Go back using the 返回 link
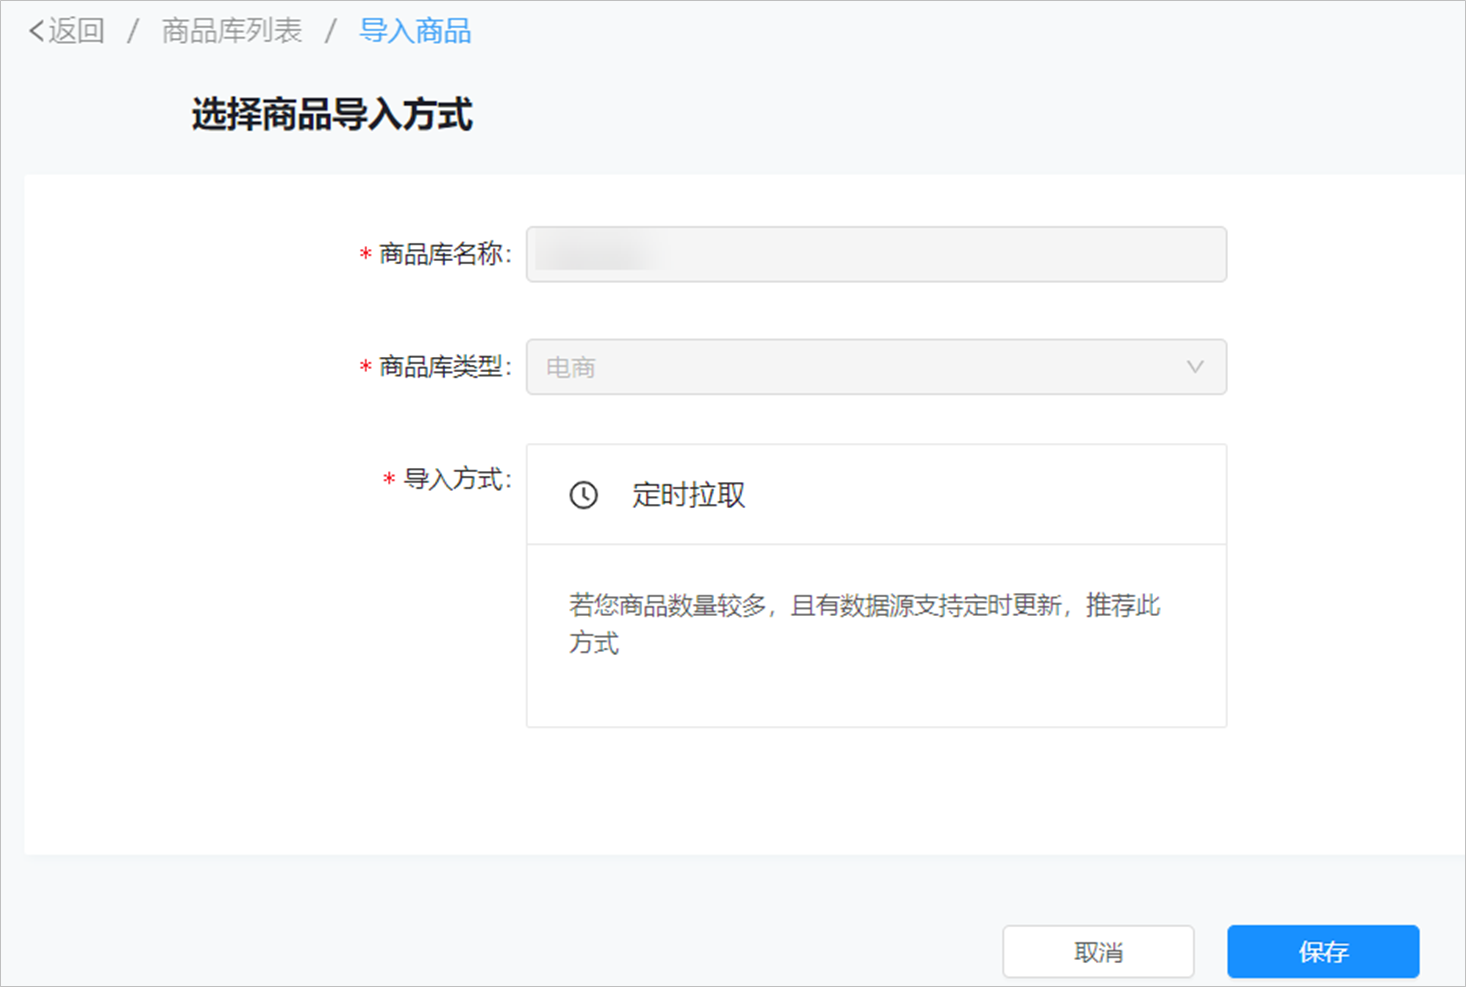This screenshot has height=987, width=1466. (x=66, y=31)
